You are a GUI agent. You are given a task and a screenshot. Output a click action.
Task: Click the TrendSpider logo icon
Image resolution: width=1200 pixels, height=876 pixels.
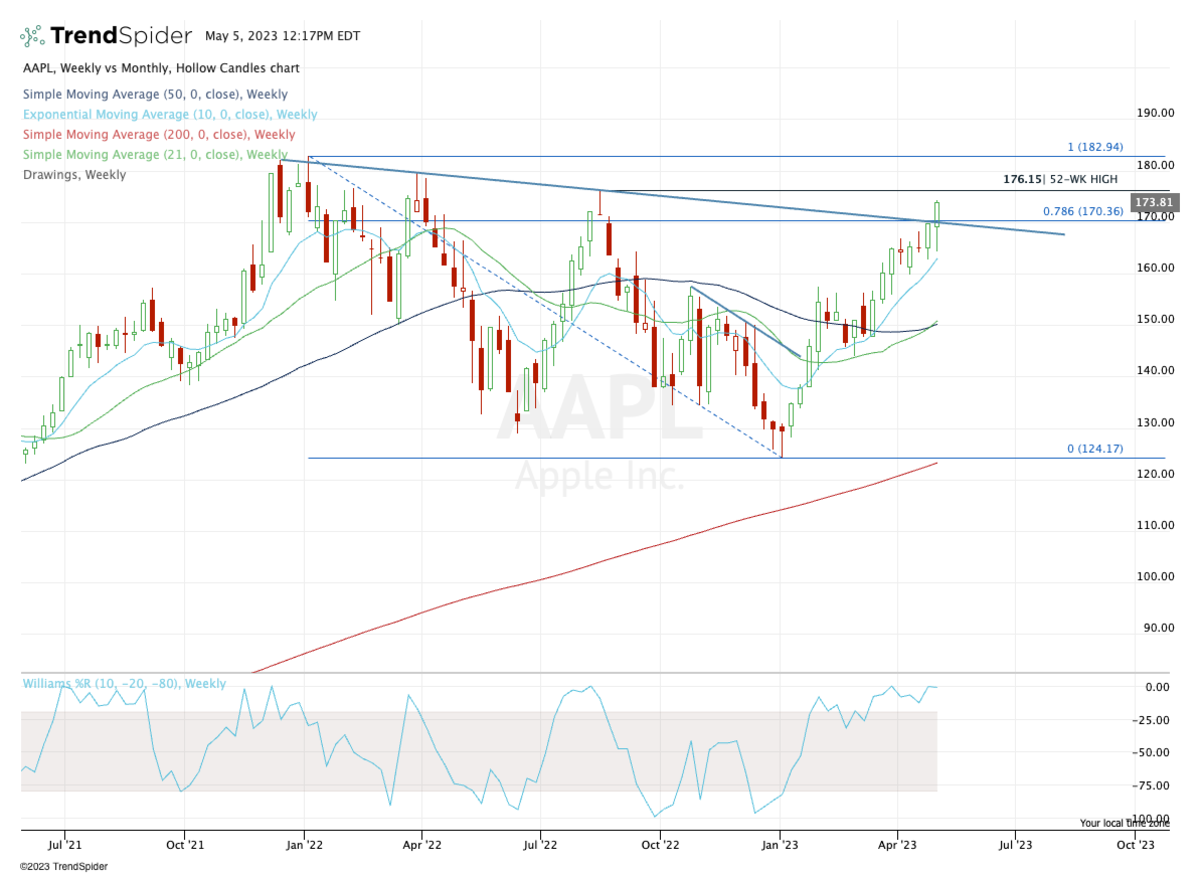[x=32, y=36]
